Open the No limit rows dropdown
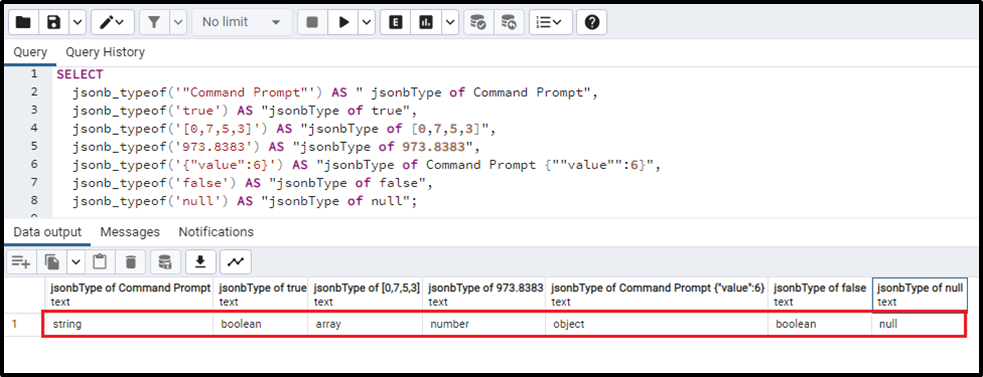The height and width of the screenshot is (377, 983). [x=242, y=22]
